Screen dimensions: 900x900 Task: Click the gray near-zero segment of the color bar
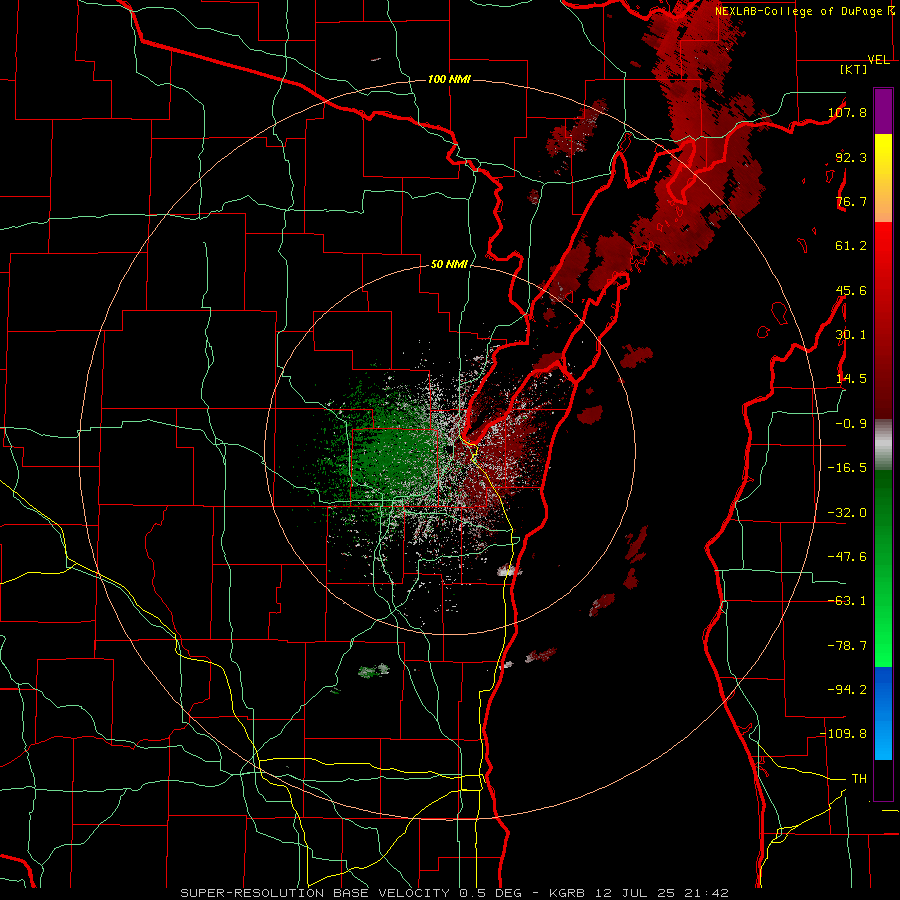point(883,443)
